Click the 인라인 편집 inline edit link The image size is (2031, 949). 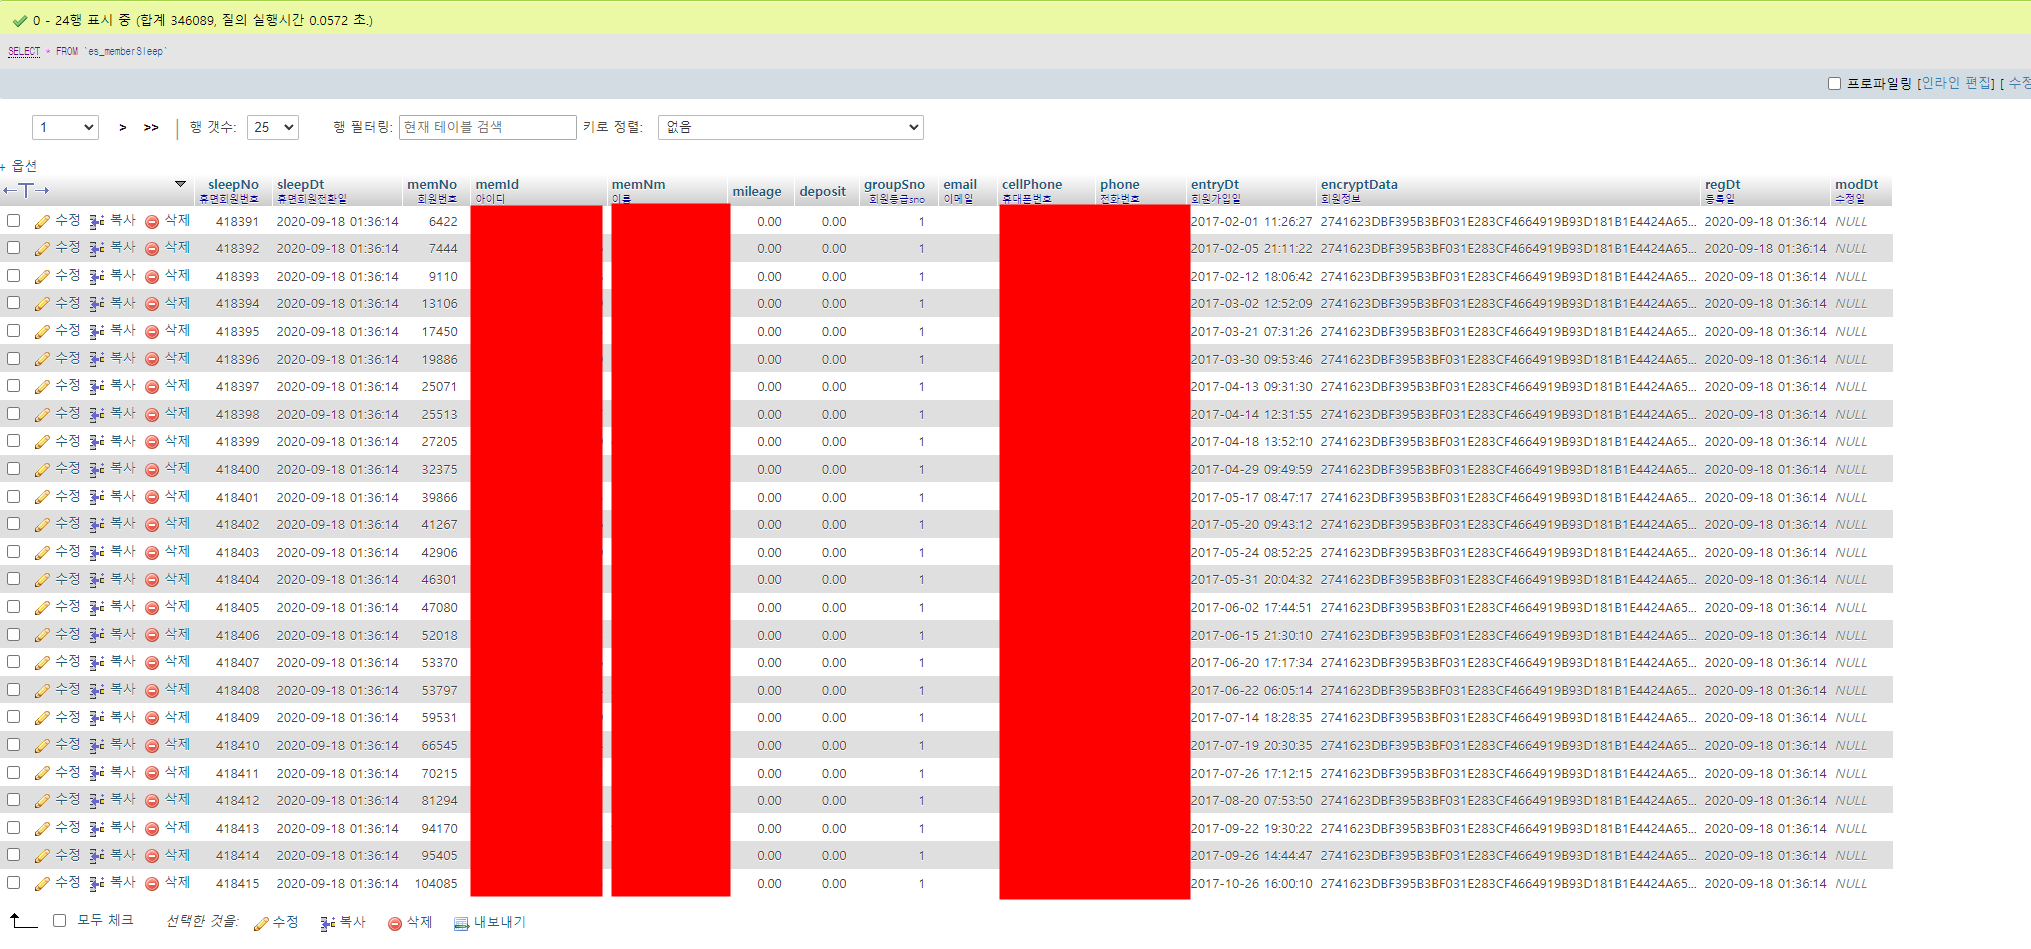click(x=1957, y=83)
